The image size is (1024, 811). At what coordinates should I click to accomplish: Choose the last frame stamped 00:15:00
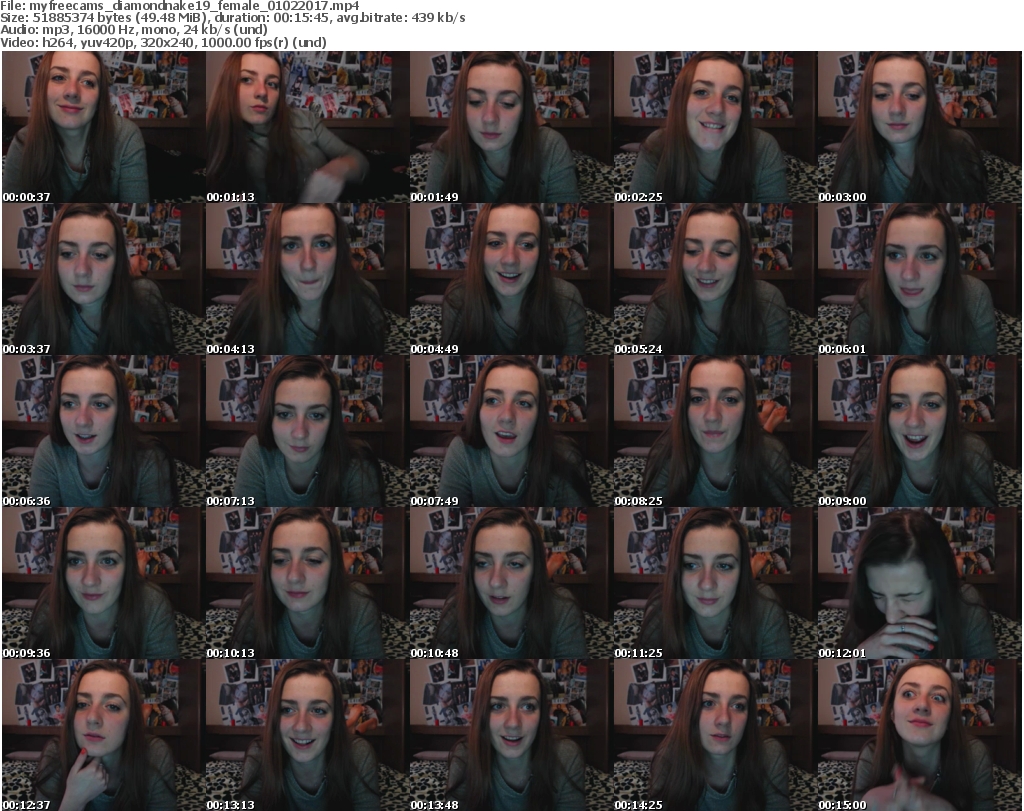(920, 735)
